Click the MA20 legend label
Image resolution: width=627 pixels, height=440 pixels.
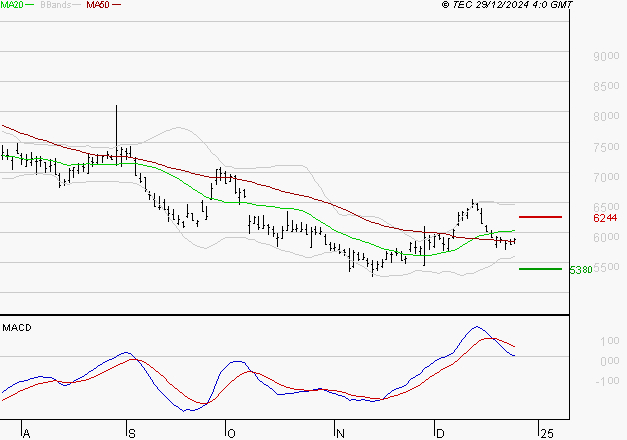click(x=11, y=5)
